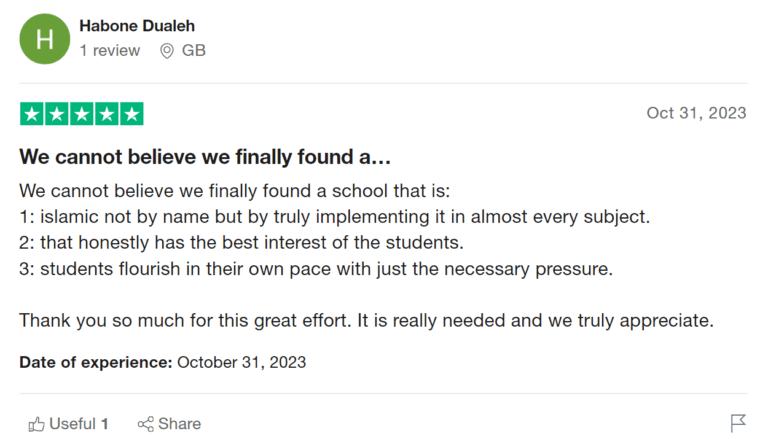Click the fifth green rating star
Viewport: 768px width, 447px height.
(132, 113)
